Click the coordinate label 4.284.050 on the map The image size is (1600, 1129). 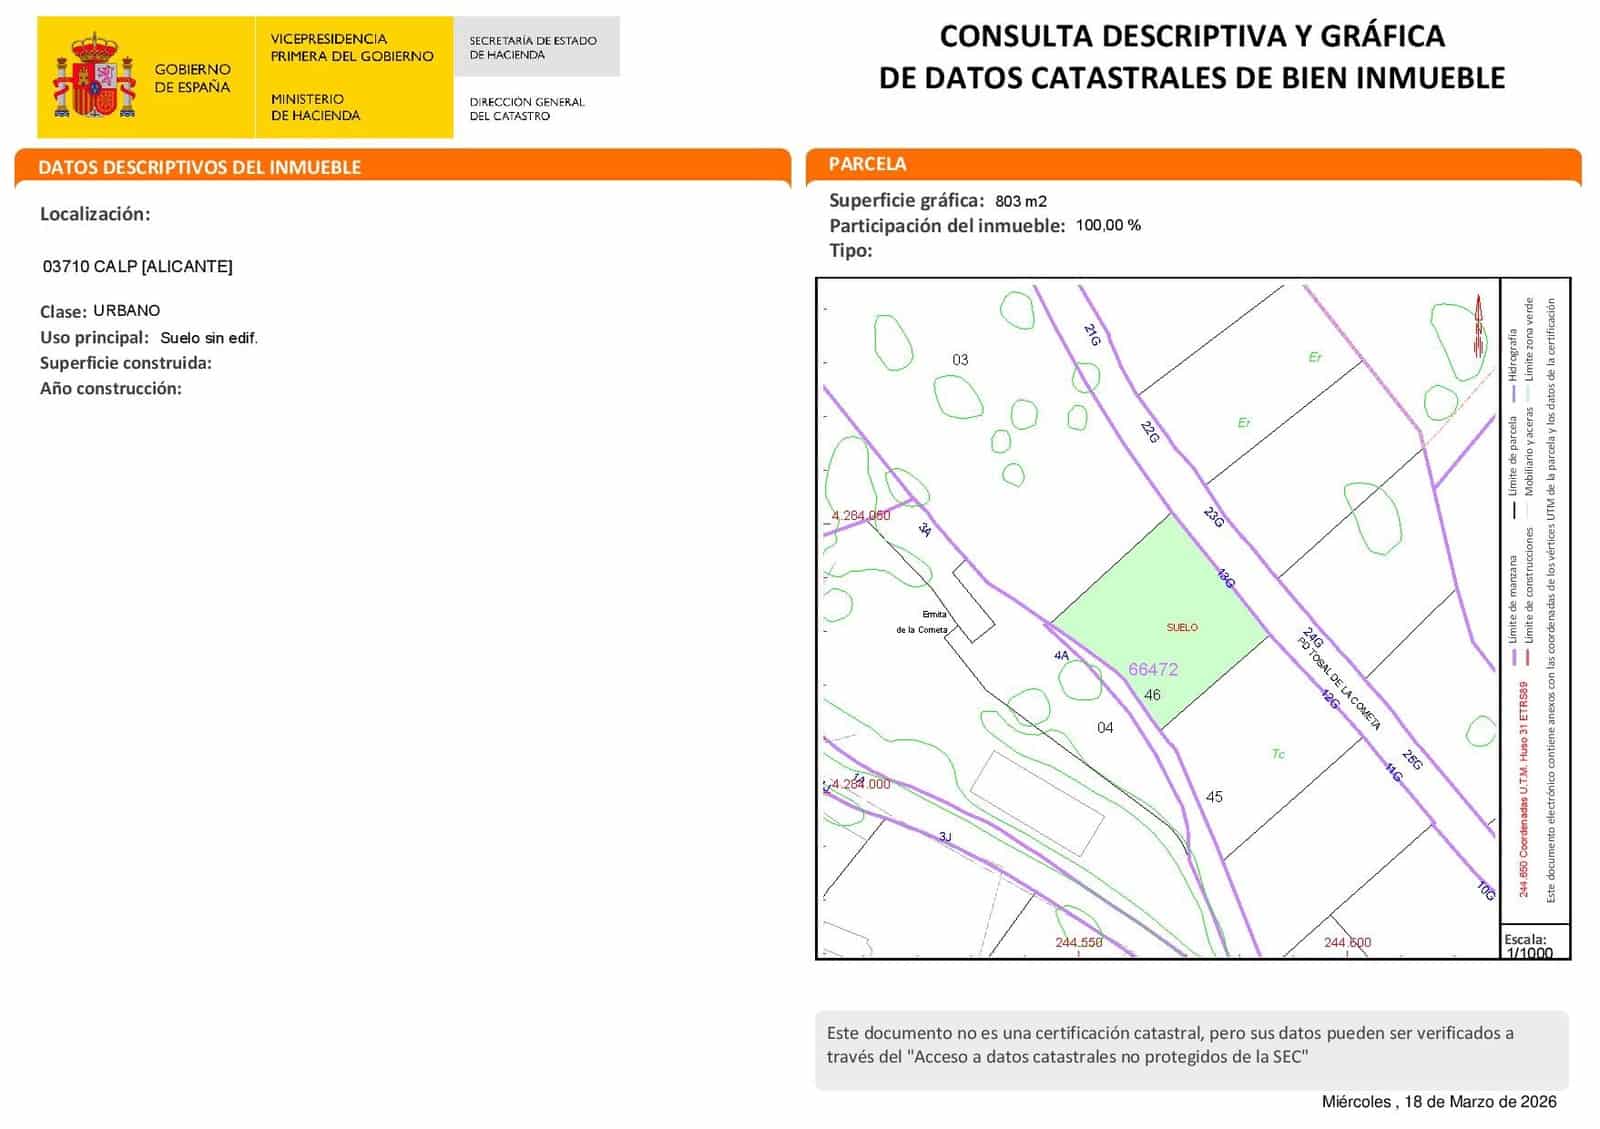click(862, 516)
